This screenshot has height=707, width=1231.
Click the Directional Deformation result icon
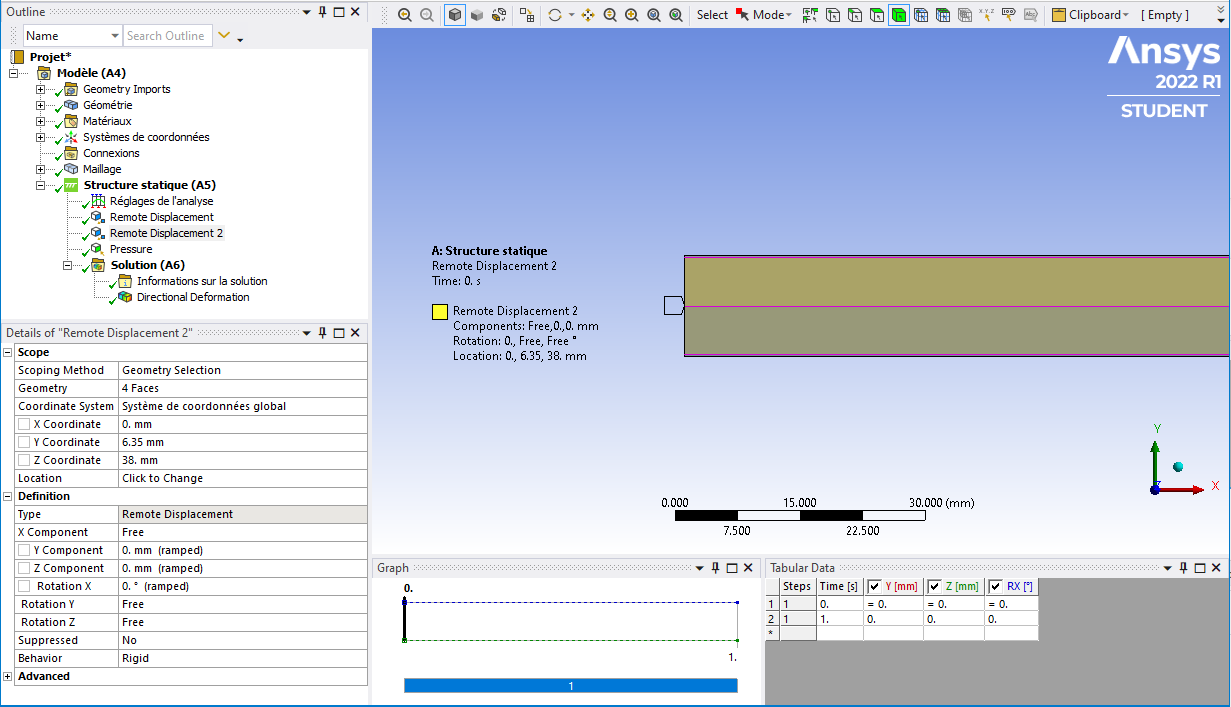tap(124, 297)
